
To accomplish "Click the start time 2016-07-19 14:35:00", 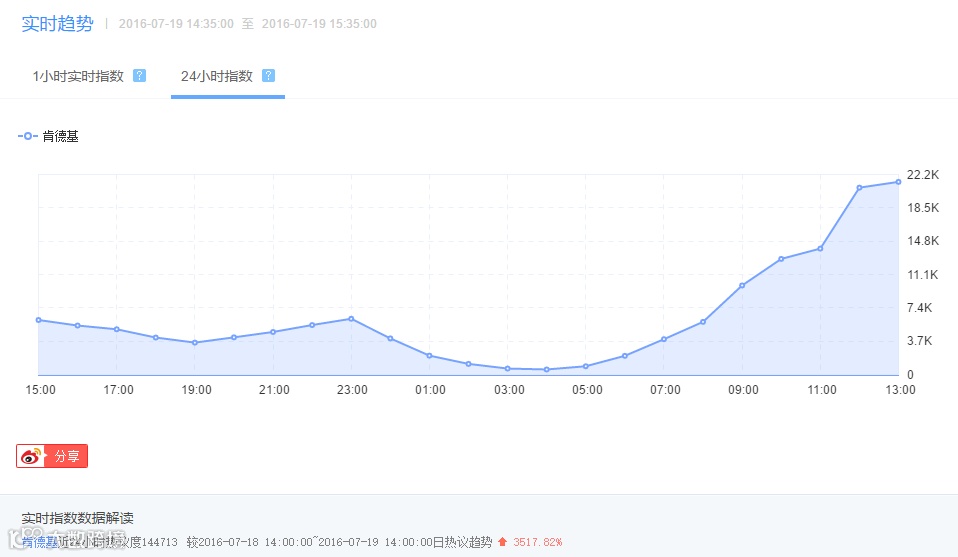I will pyautogui.click(x=176, y=24).
